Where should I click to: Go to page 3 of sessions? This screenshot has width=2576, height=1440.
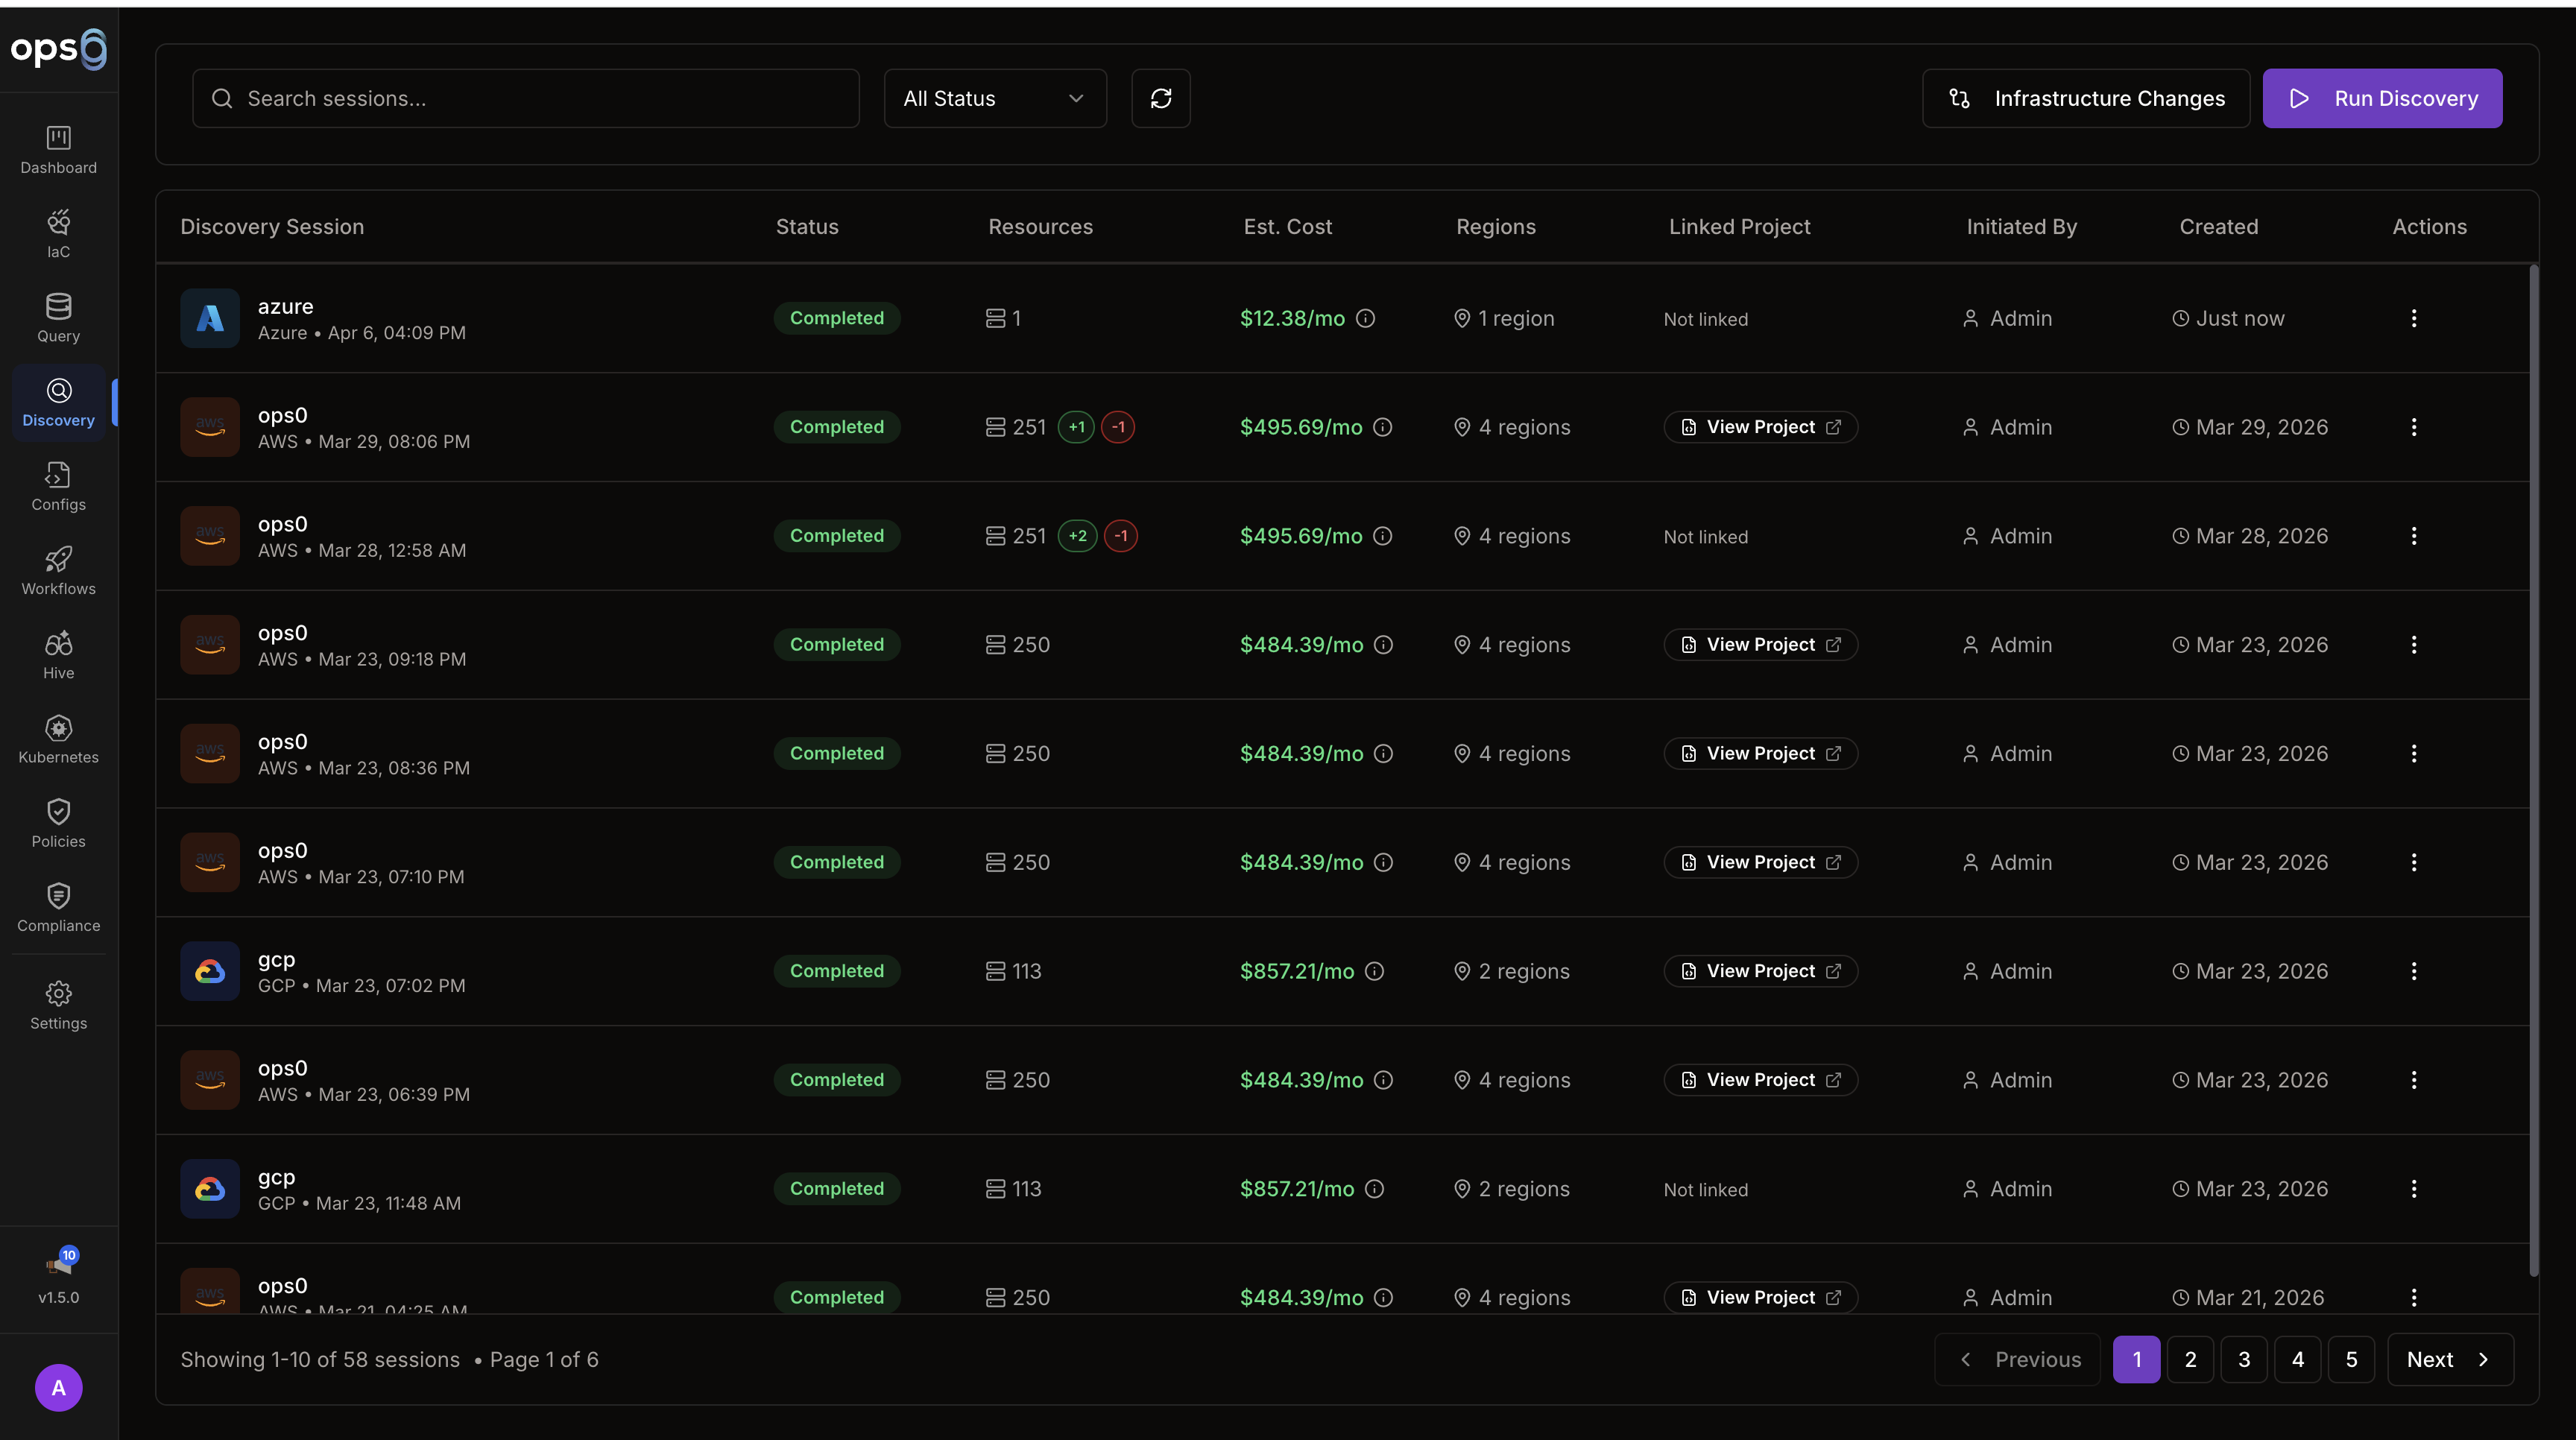[x=2243, y=1359]
